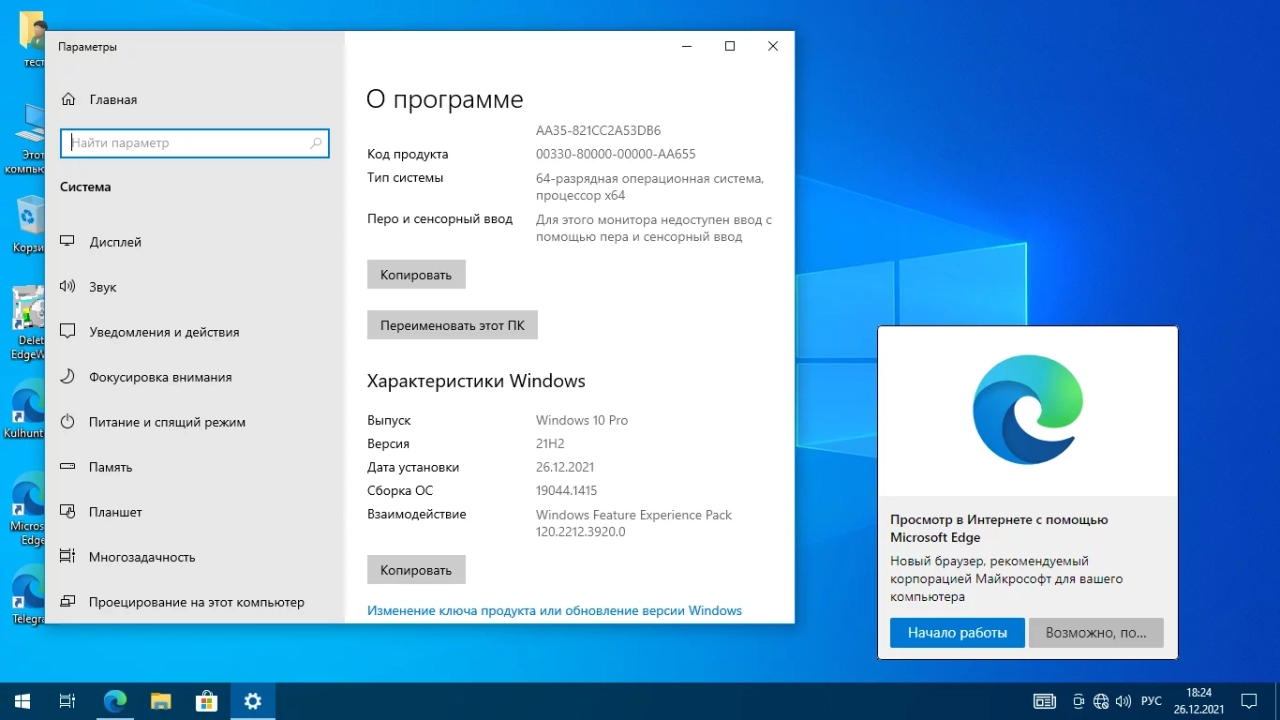Click the Найти параметр search field
The width and height of the screenshot is (1280, 720).
coord(195,143)
